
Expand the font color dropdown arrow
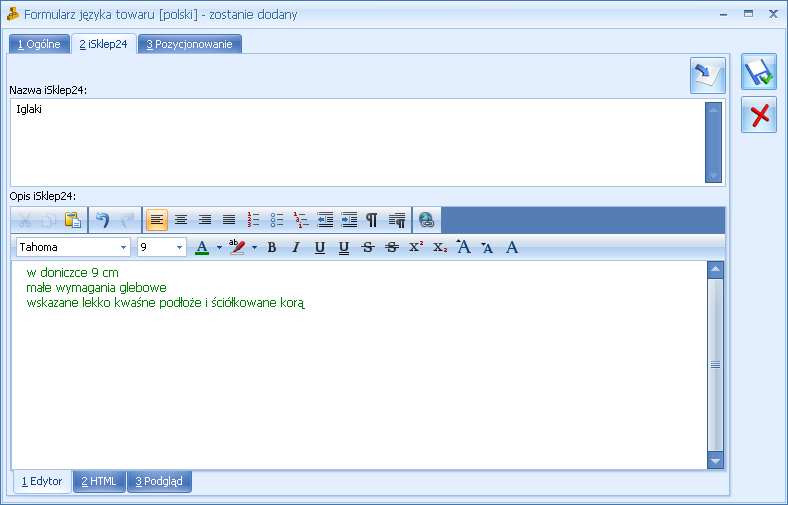pos(219,247)
